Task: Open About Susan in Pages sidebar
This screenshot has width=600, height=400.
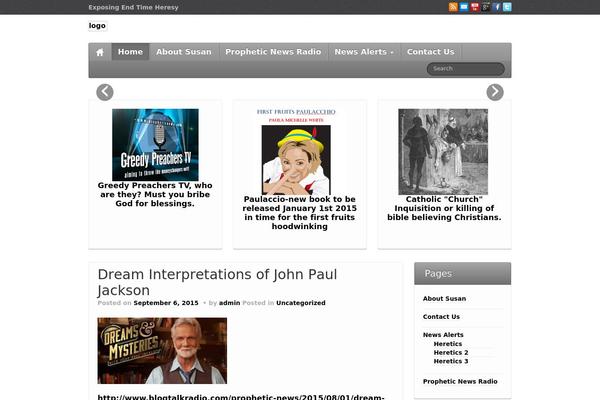Action: coord(444,299)
